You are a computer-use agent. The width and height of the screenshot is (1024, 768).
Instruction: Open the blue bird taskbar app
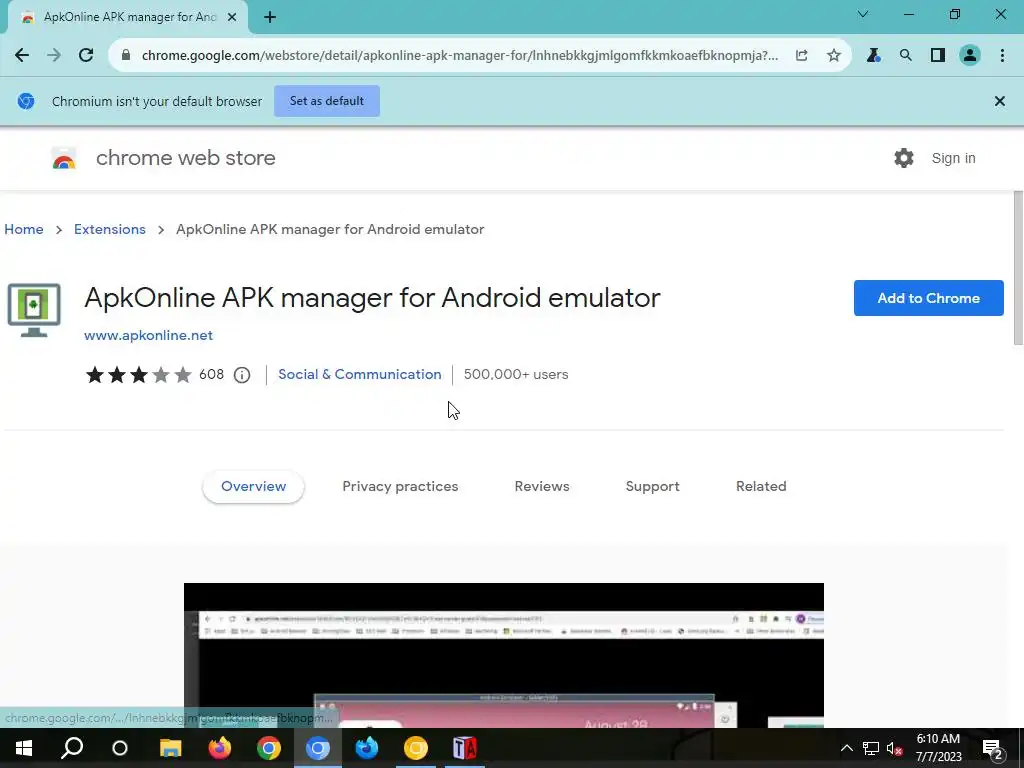(x=366, y=748)
